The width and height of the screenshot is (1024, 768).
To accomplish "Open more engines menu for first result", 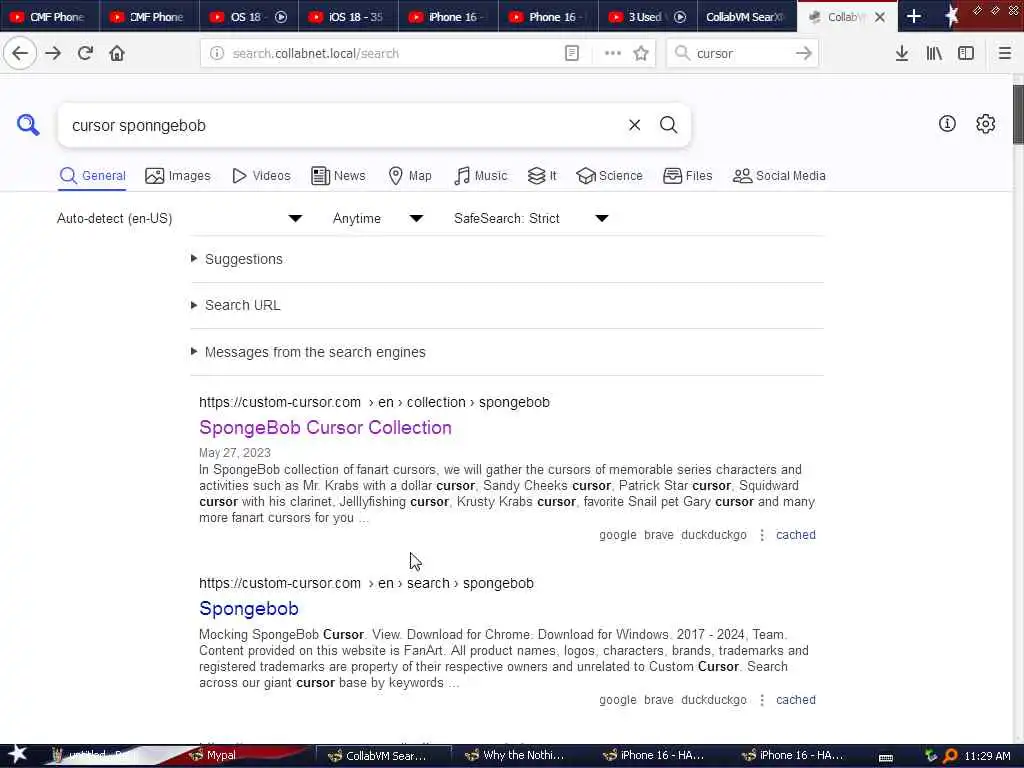I will tap(761, 535).
